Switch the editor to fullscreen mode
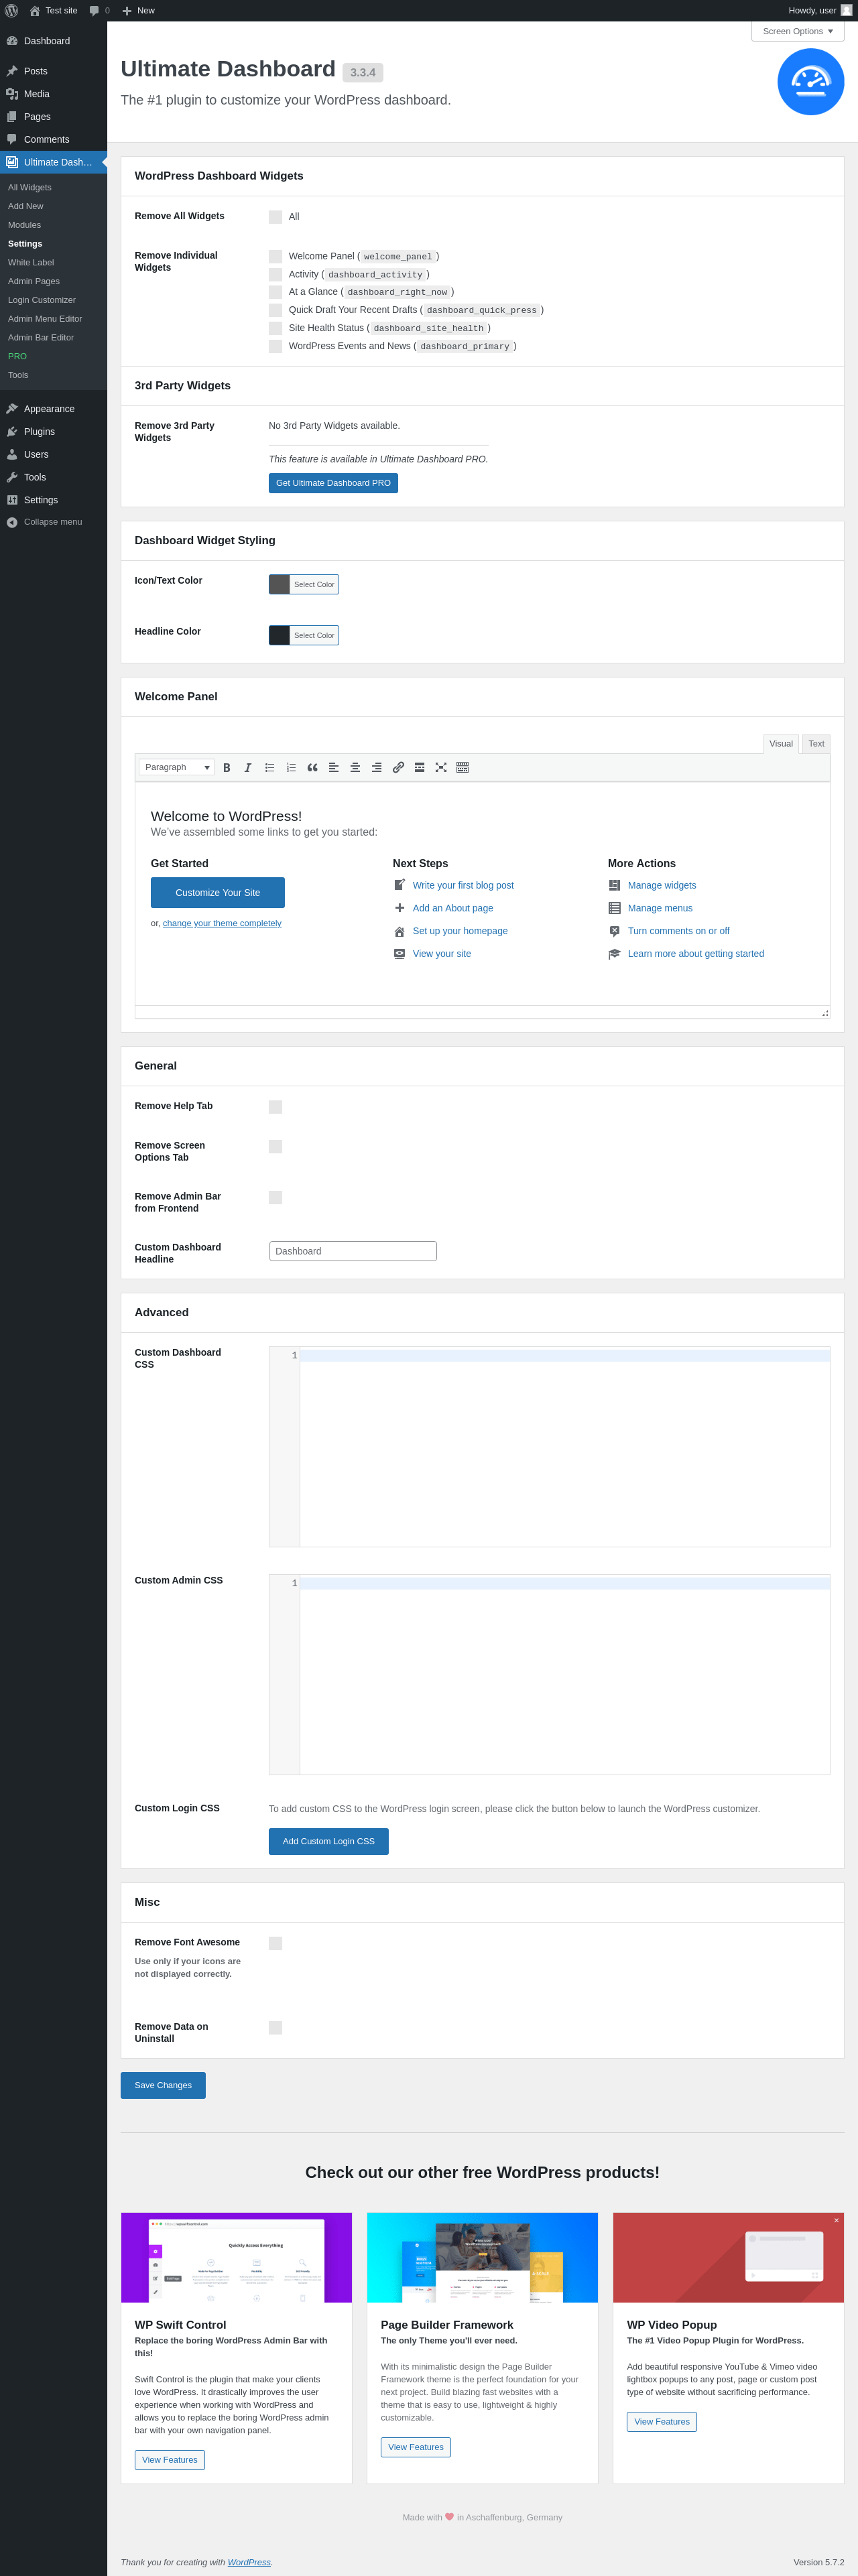The image size is (858, 2576). (441, 768)
